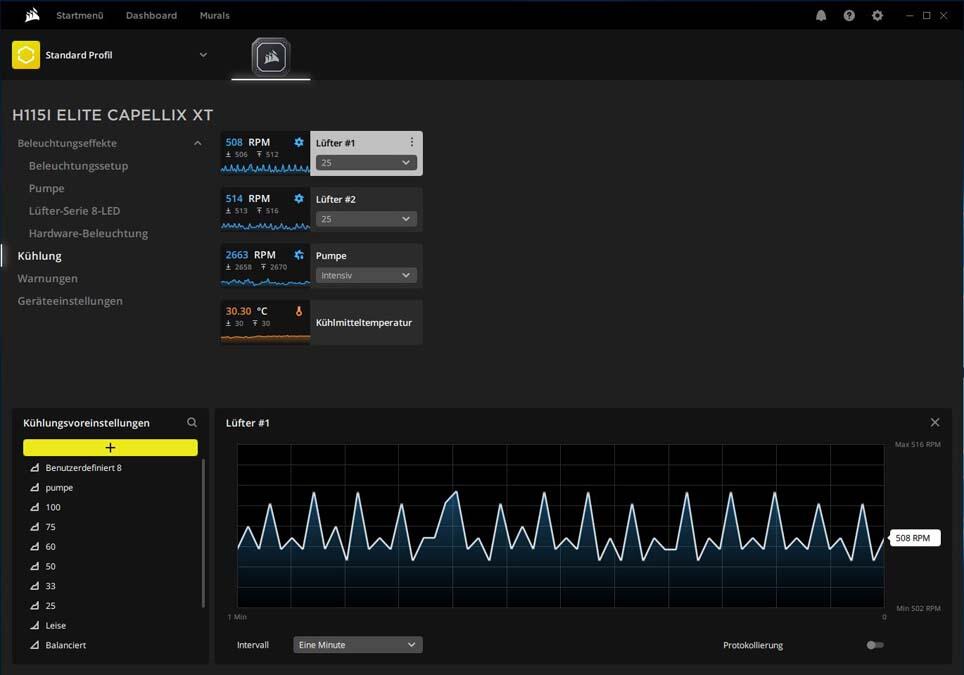964x675 pixels.
Task: Select Lüfter-Serie 8-LED in the sidebar
Action: [x=74, y=211]
